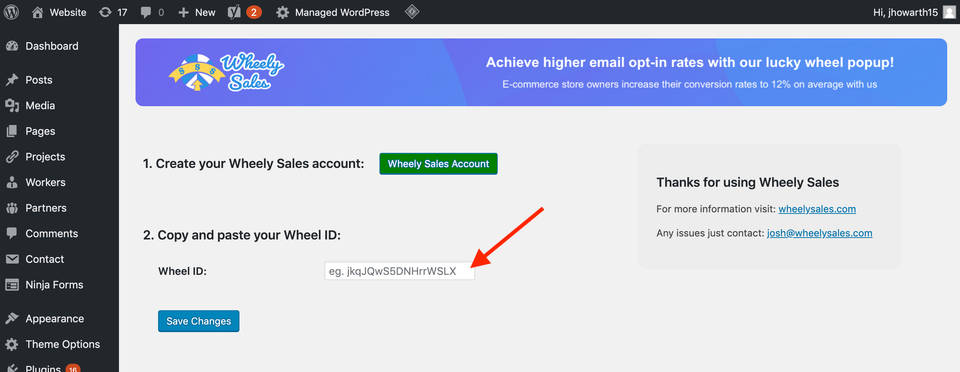This screenshot has height=372, width=960.
Task: Click the Ninja Forms icon
Action: 12,285
